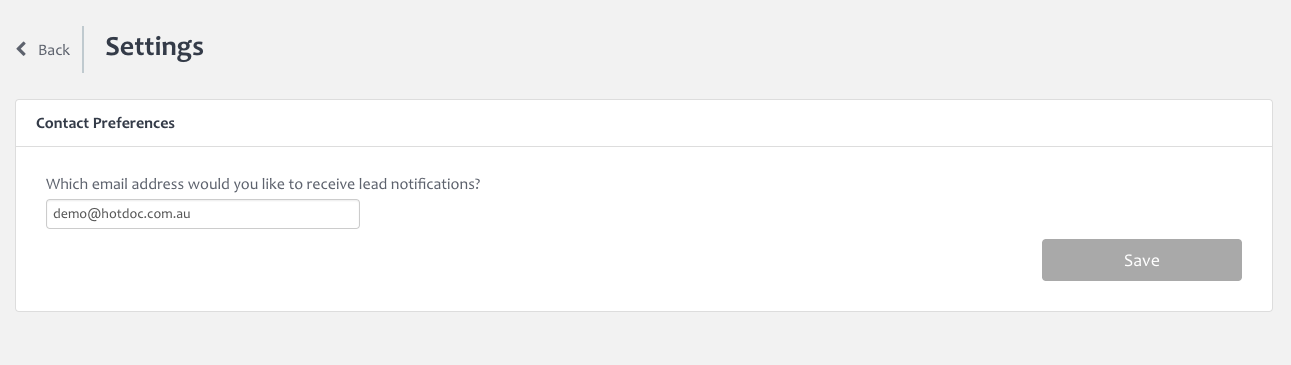Select the Contact Preferences panel header
The width and height of the screenshot is (1291, 365).
click(x=644, y=123)
